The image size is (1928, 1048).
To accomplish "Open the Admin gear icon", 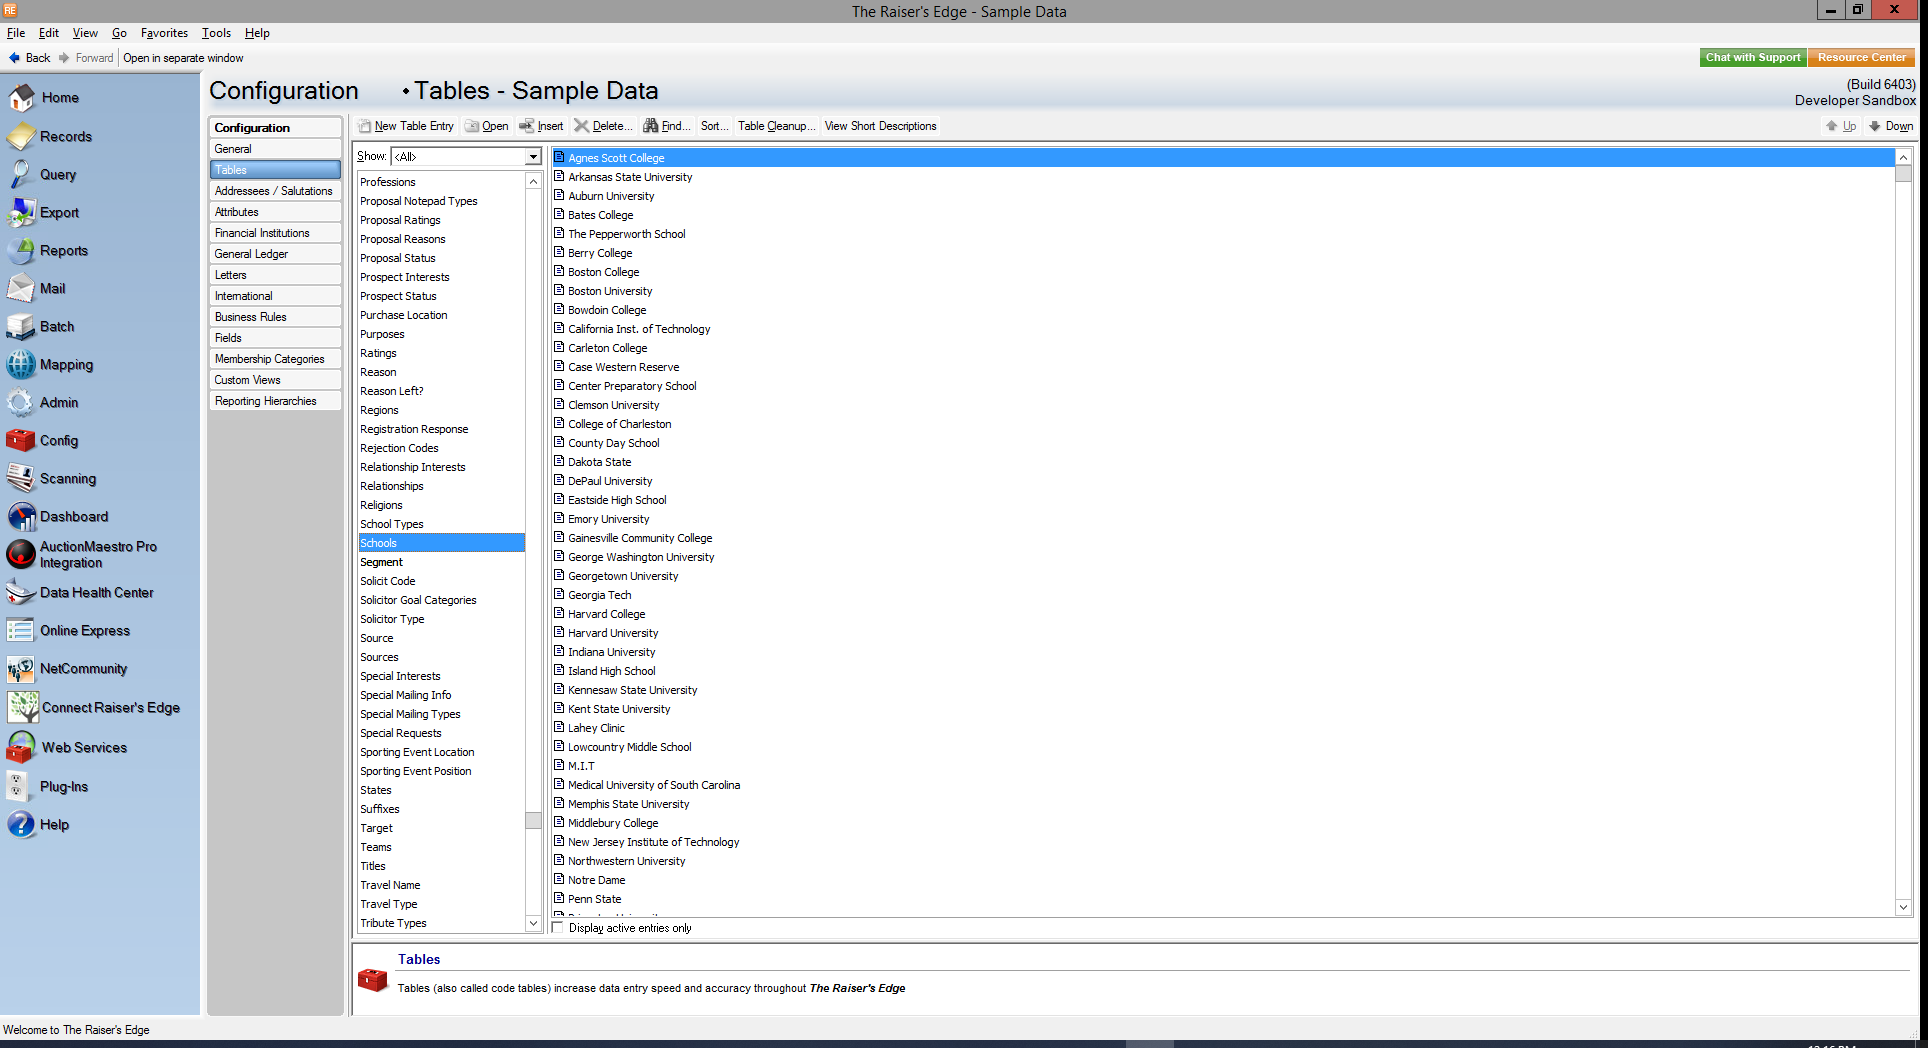I will tap(21, 403).
